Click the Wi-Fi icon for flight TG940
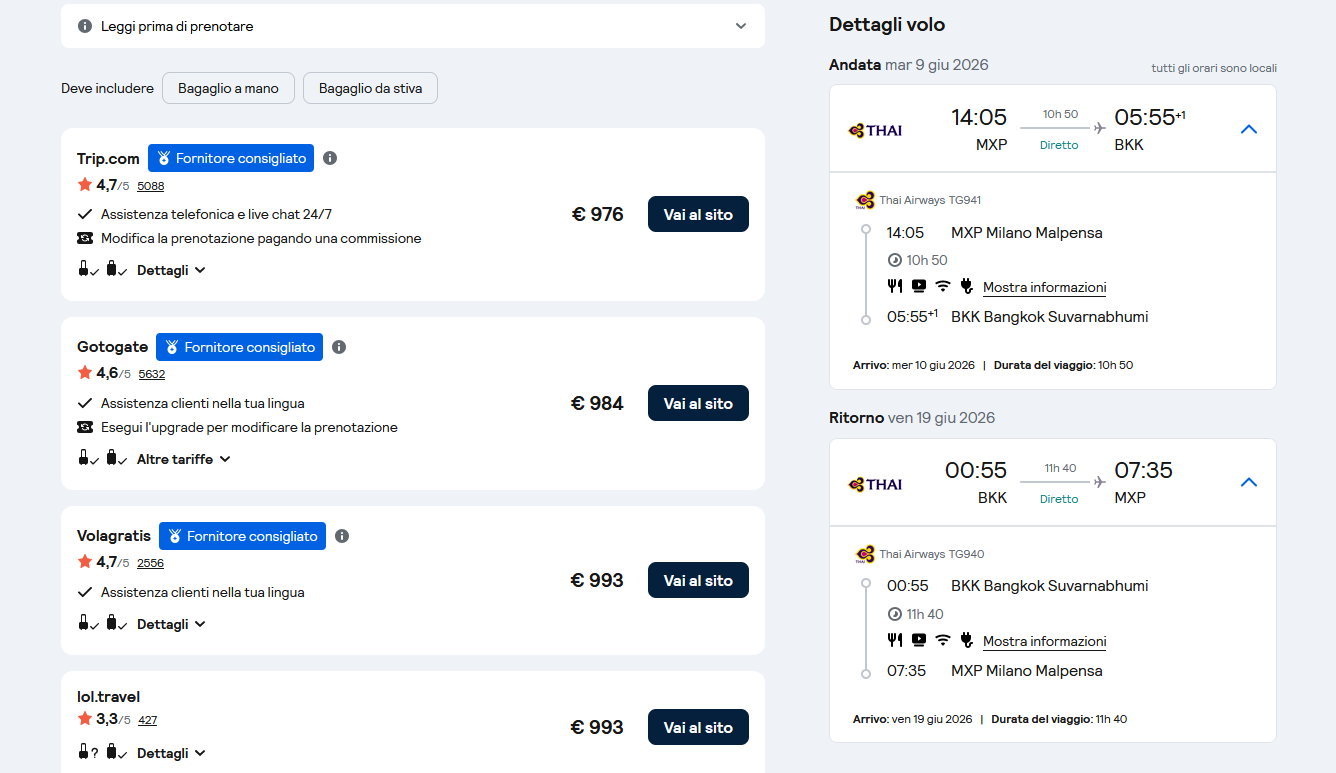This screenshot has height=773, width=1336. coord(943,640)
